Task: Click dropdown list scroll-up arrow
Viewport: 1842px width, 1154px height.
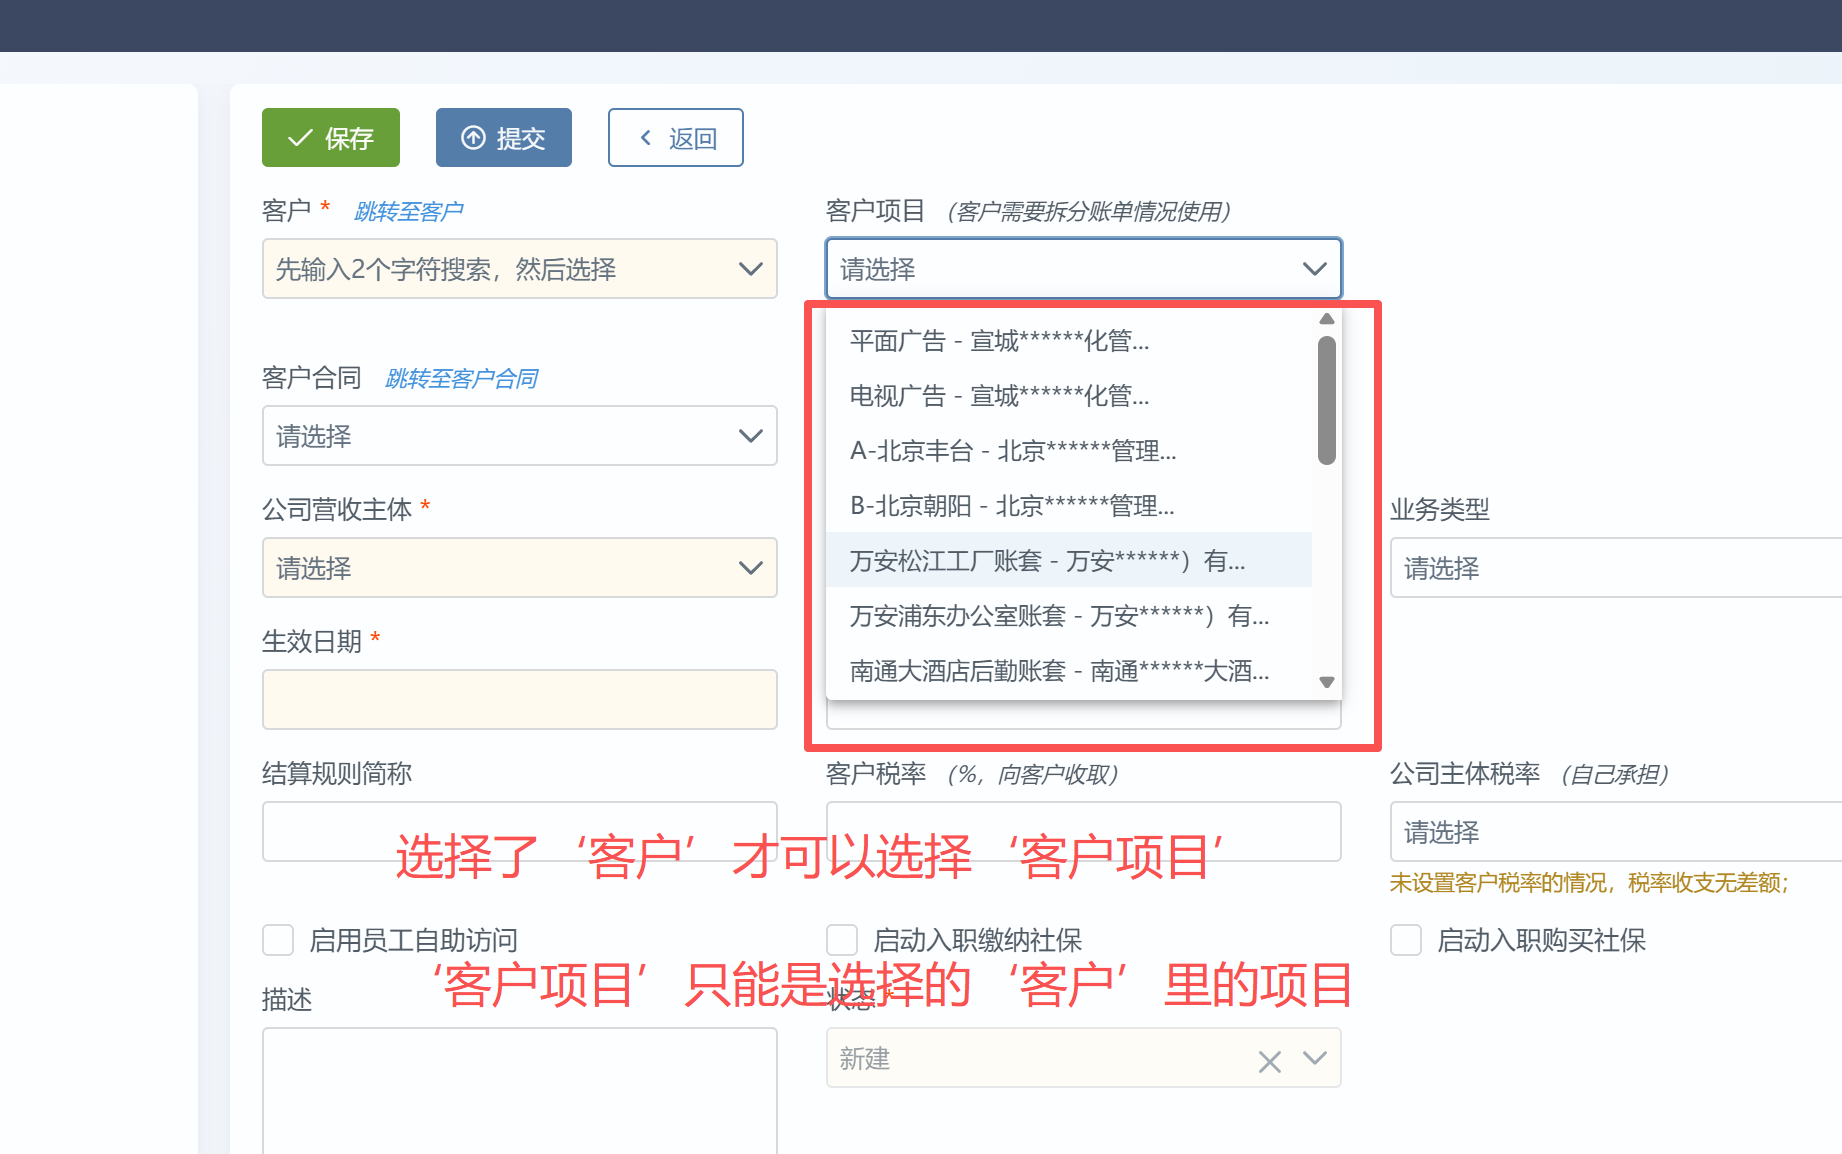Action: pyautogui.click(x=1327, y=319)
